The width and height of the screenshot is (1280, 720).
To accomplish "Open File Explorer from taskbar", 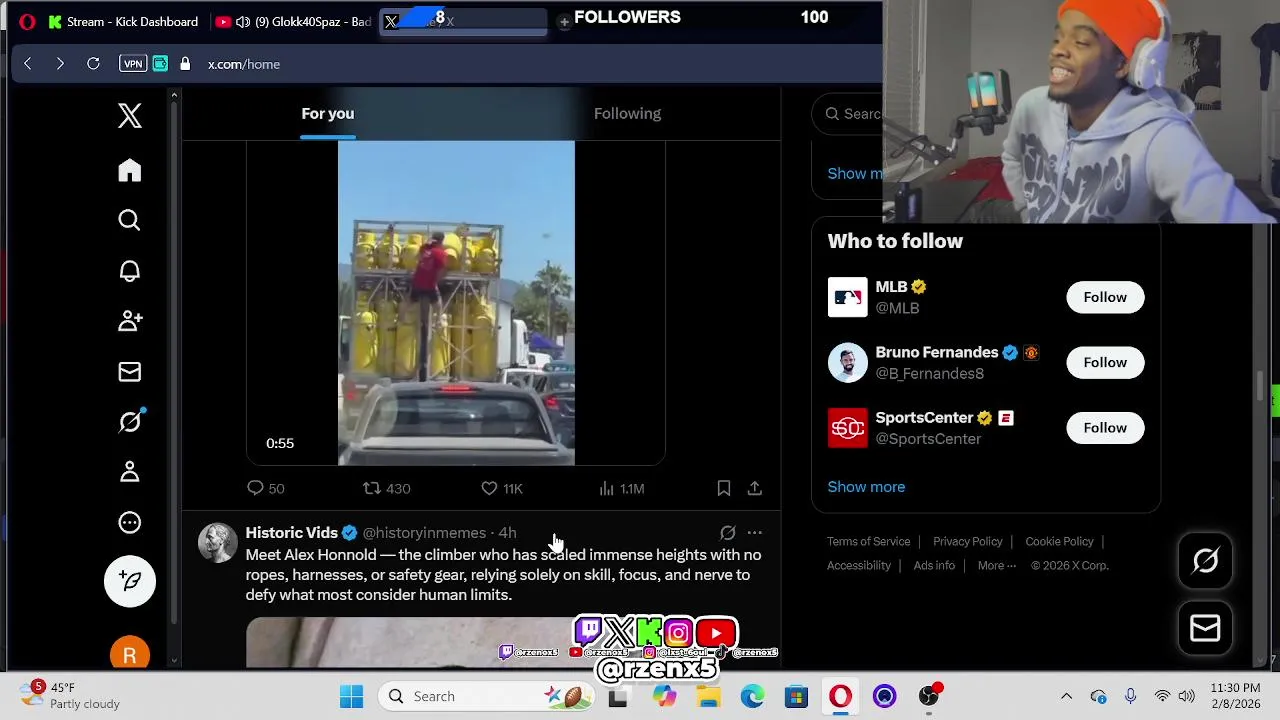I will [x=708, y=696].
